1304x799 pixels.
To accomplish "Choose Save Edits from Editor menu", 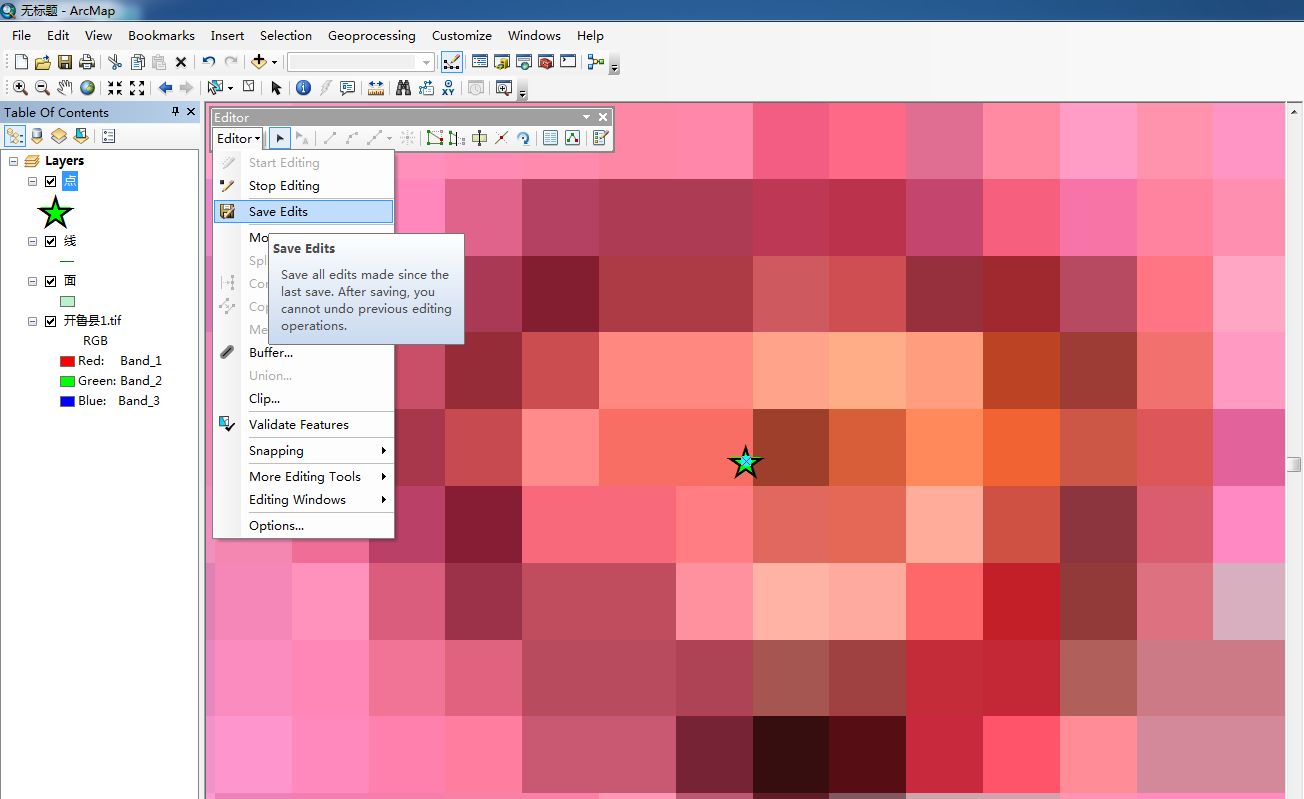I will coord(304,212).
